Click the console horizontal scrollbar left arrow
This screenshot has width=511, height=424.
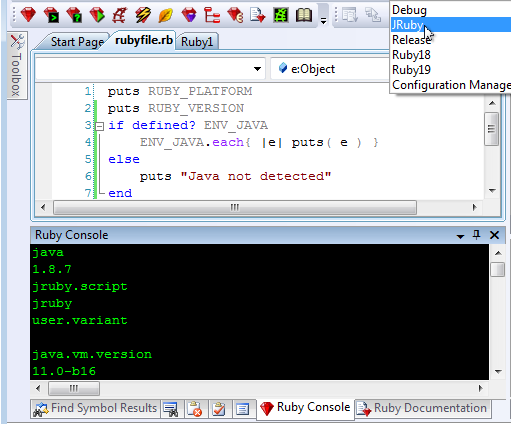coord(38,388)
